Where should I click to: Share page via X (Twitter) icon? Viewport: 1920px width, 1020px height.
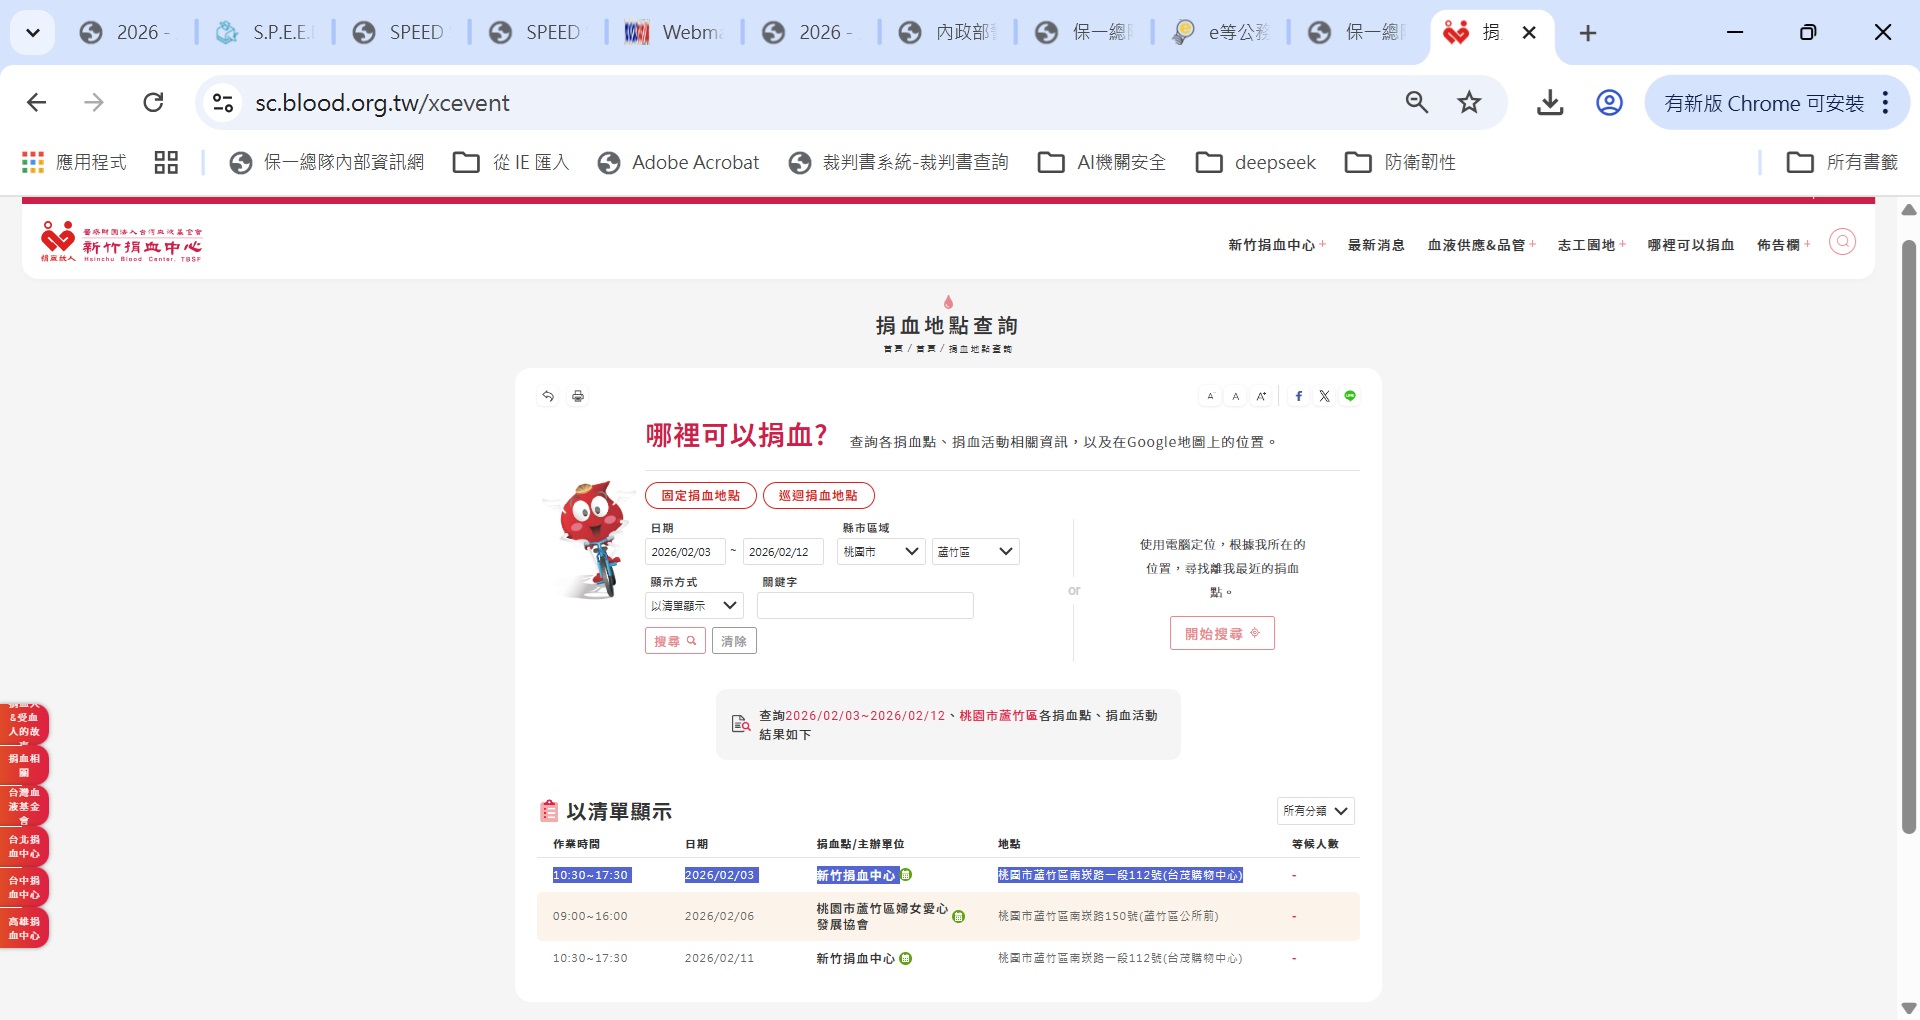pyautogui.click(x=1324, y=397)
